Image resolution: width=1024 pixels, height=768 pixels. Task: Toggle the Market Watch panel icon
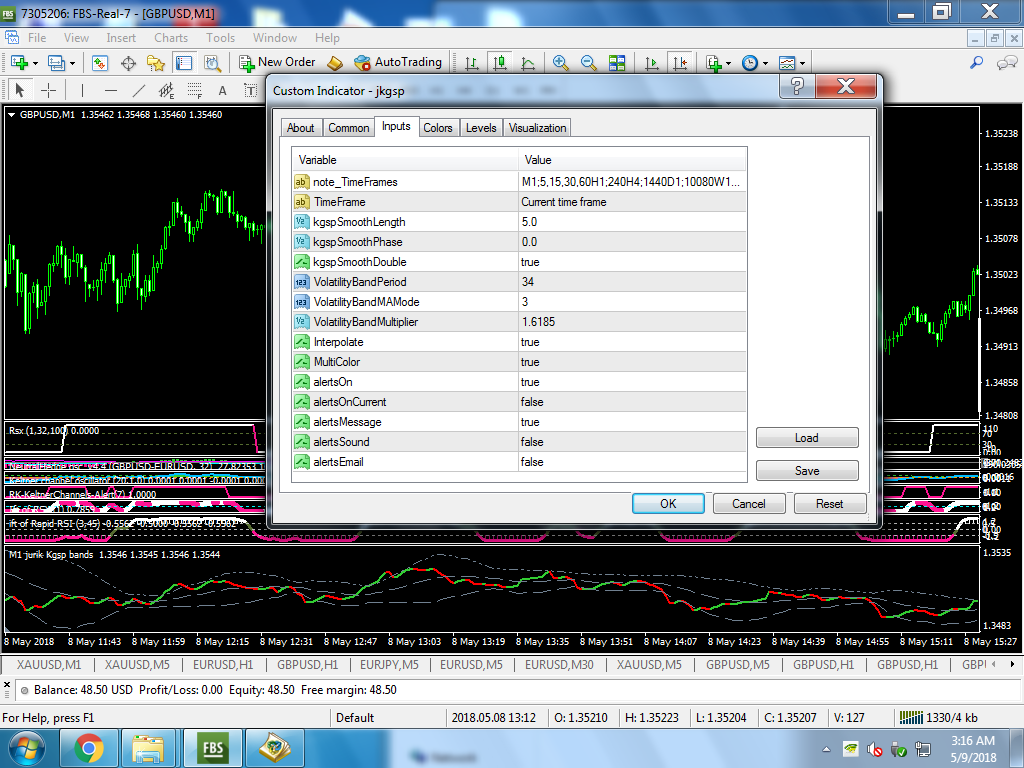99,63
